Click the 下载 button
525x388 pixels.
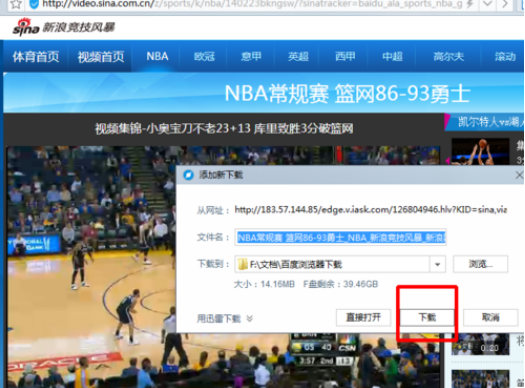coord(427,317)
